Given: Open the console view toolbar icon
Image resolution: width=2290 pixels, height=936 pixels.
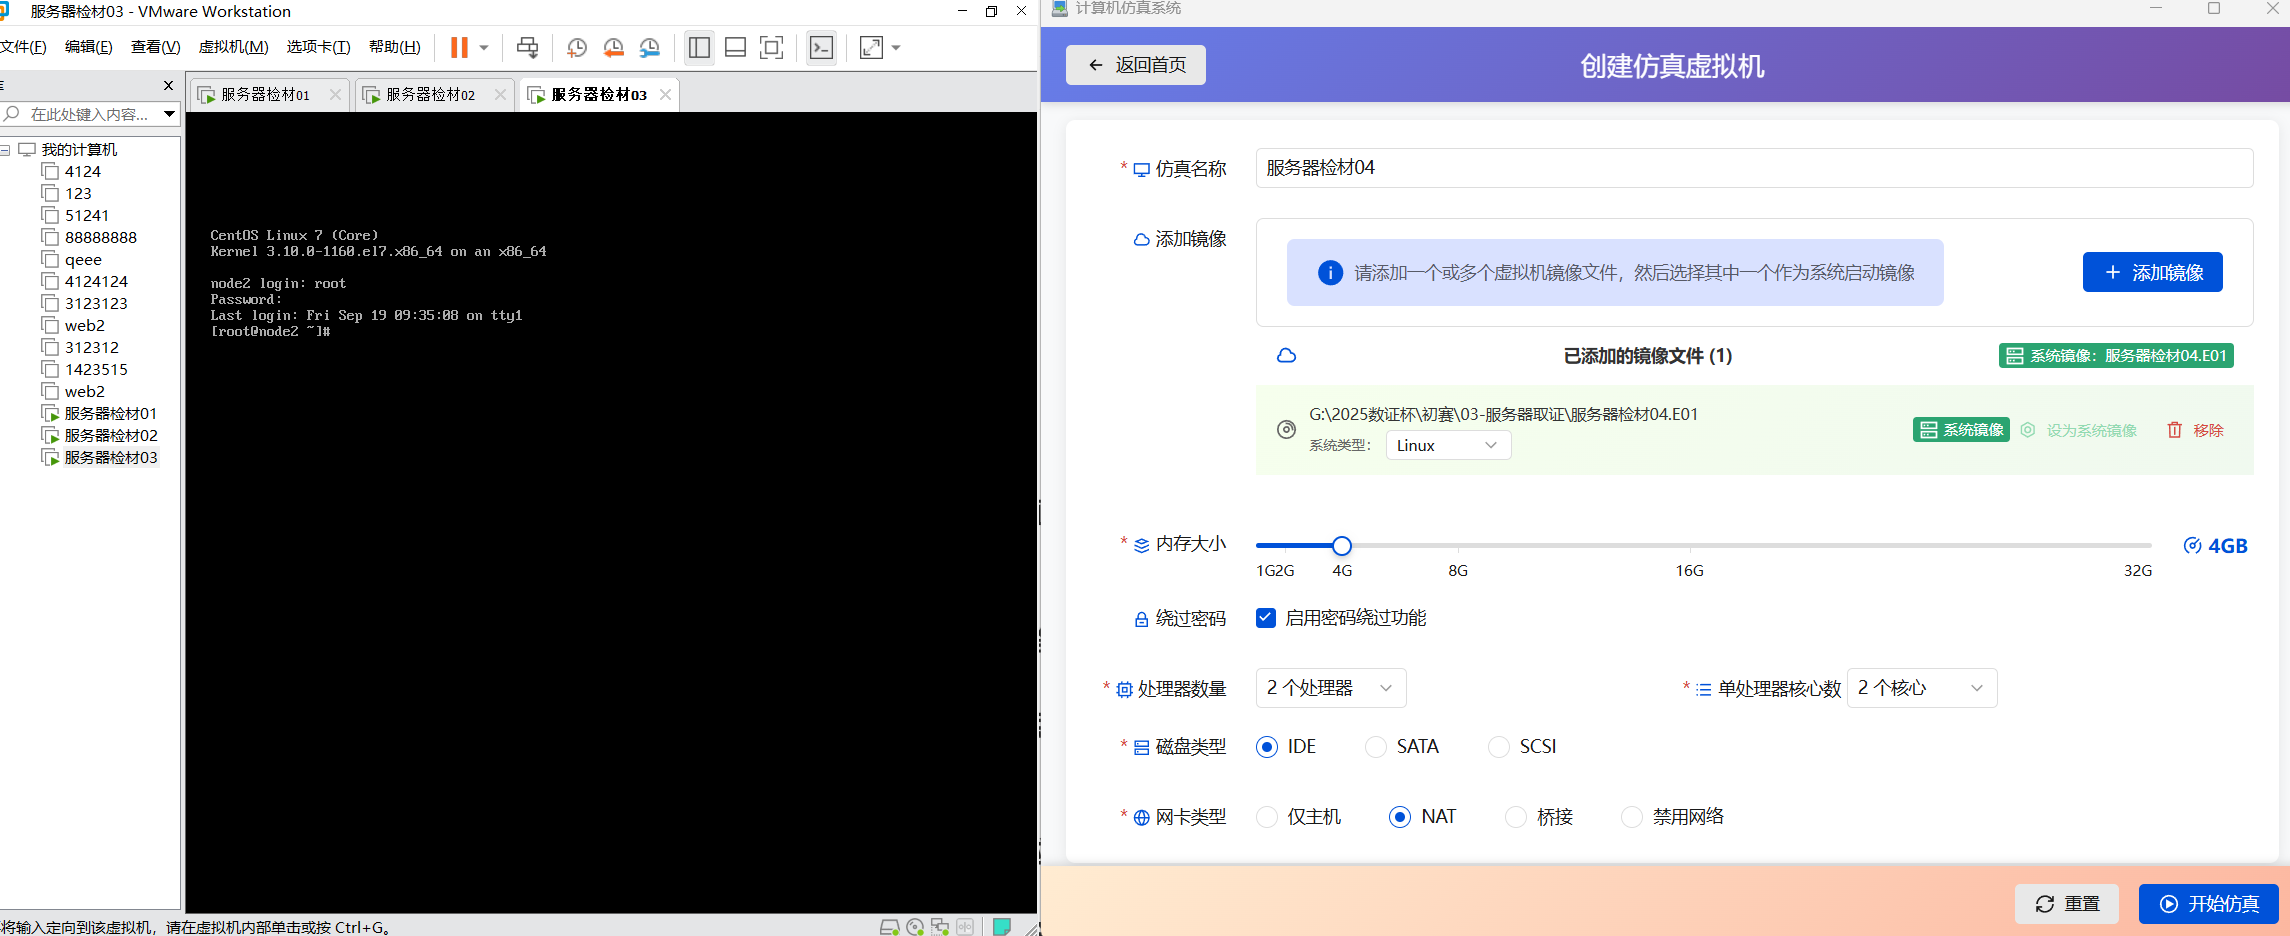Looking at the screenshot, I should click(821, 47).
